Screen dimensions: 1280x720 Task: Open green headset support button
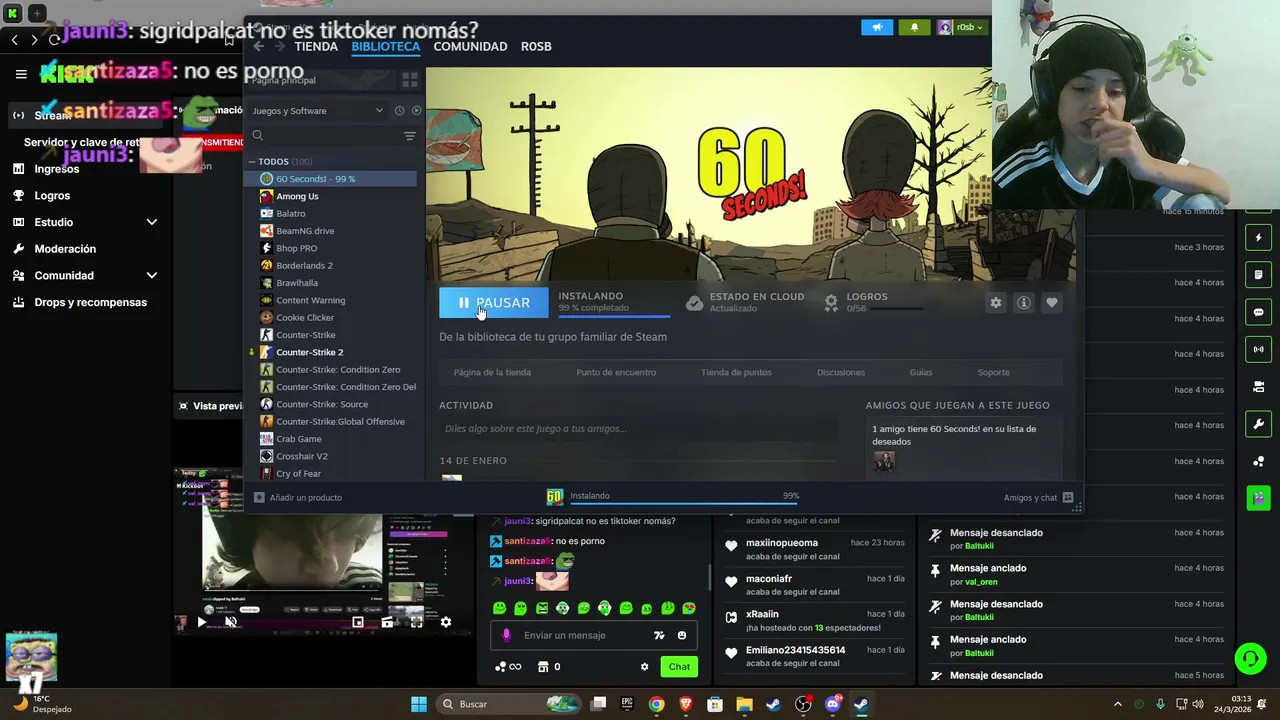point(1250,659)
